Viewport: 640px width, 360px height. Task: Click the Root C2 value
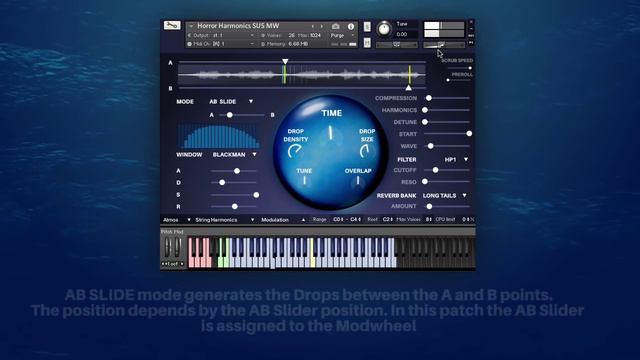coord(388,220)
